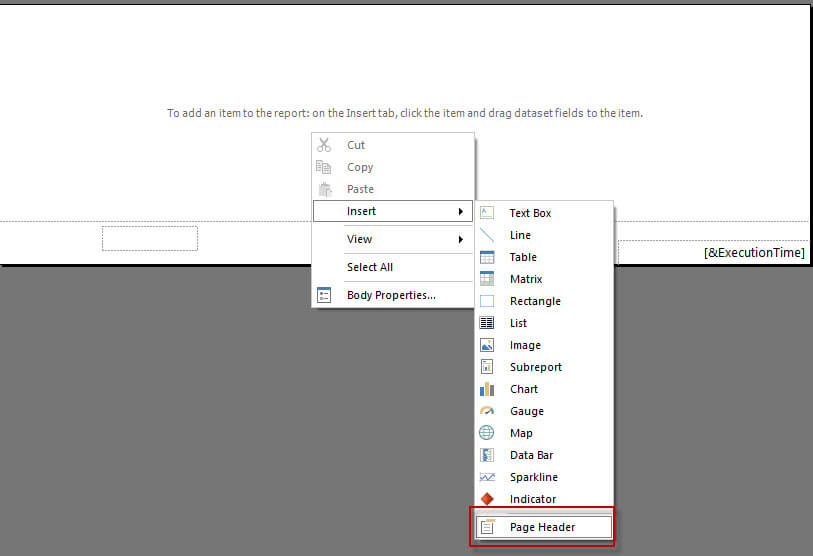The image size is (813, 556).
Task: Click the Body Properties icon
Action: click(324, 295)
